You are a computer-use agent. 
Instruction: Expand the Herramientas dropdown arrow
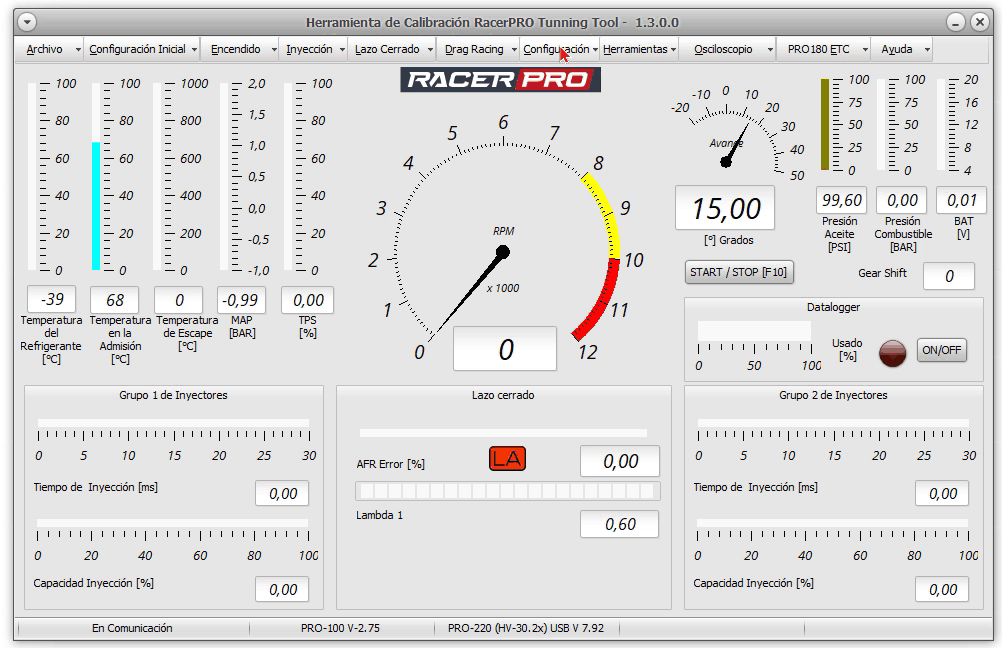click(673, 50)
